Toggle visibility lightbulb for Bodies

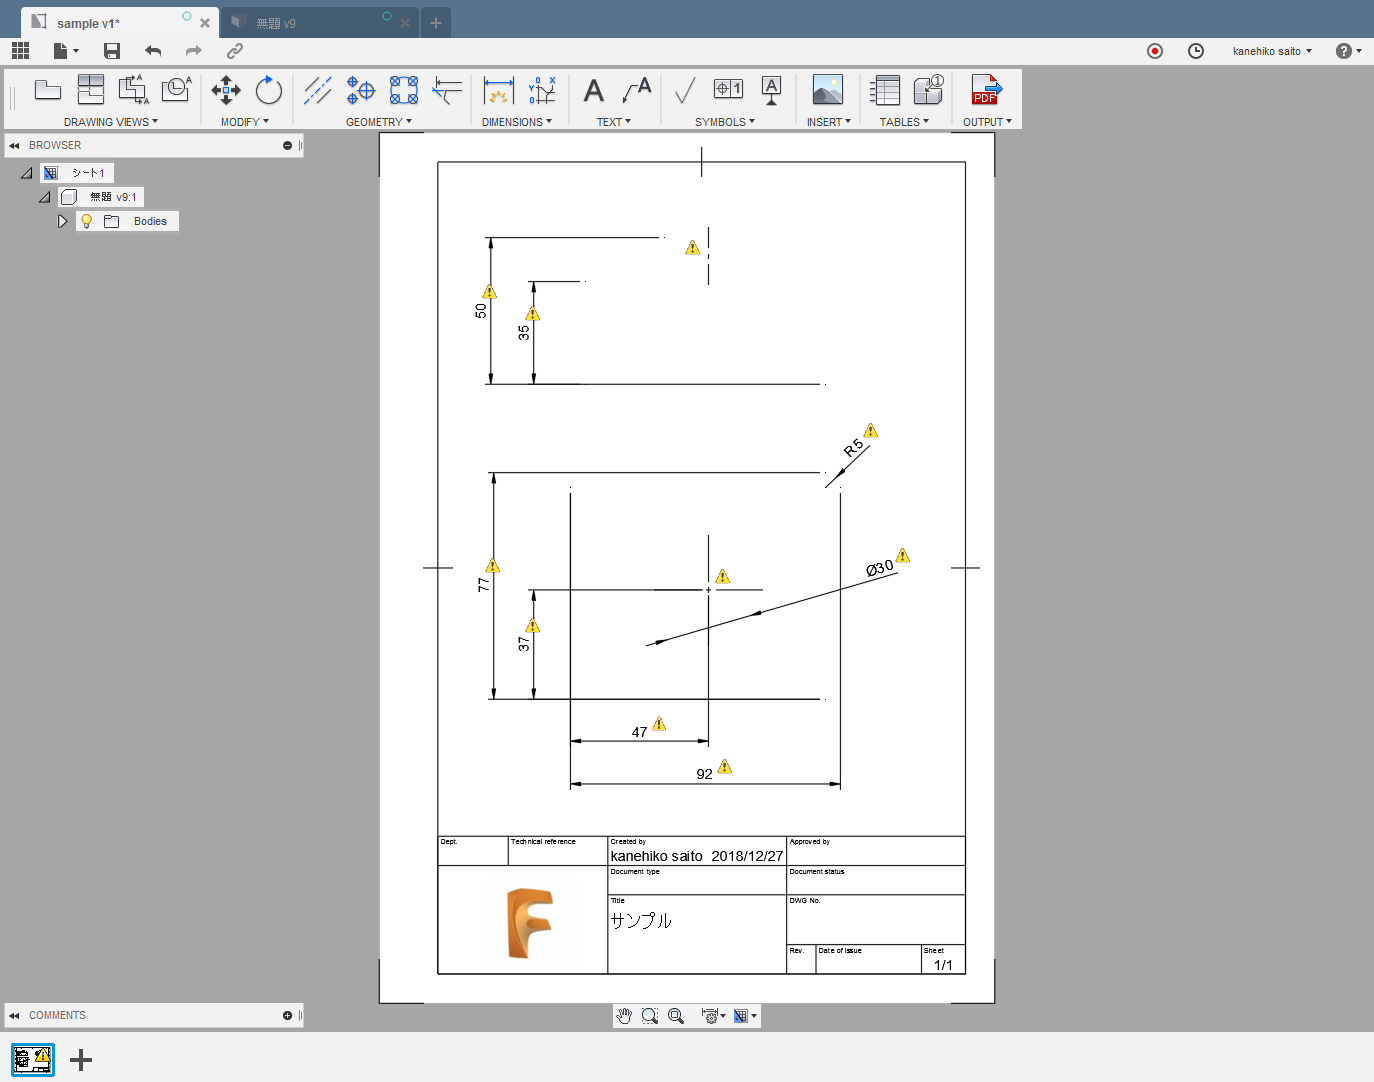[86, 221]
